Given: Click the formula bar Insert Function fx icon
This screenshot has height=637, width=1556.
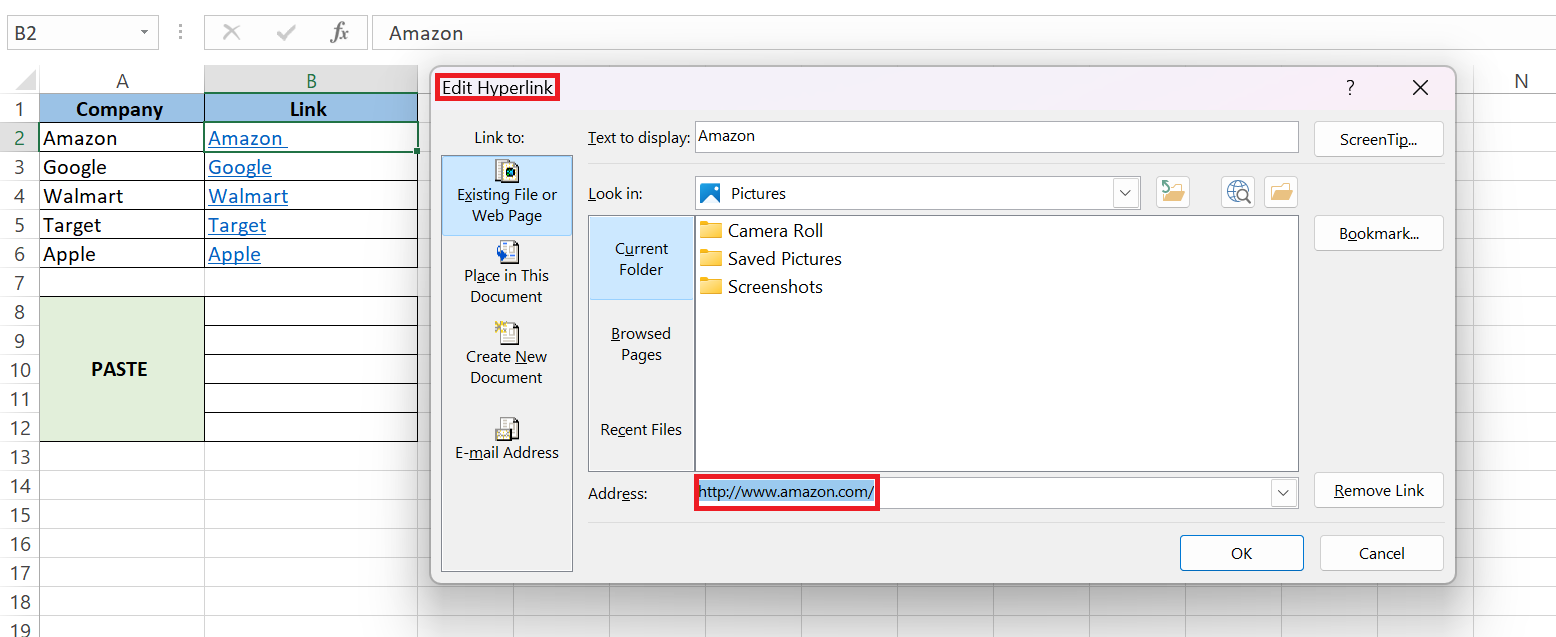Looking at the screenshot, I should 340,33.
